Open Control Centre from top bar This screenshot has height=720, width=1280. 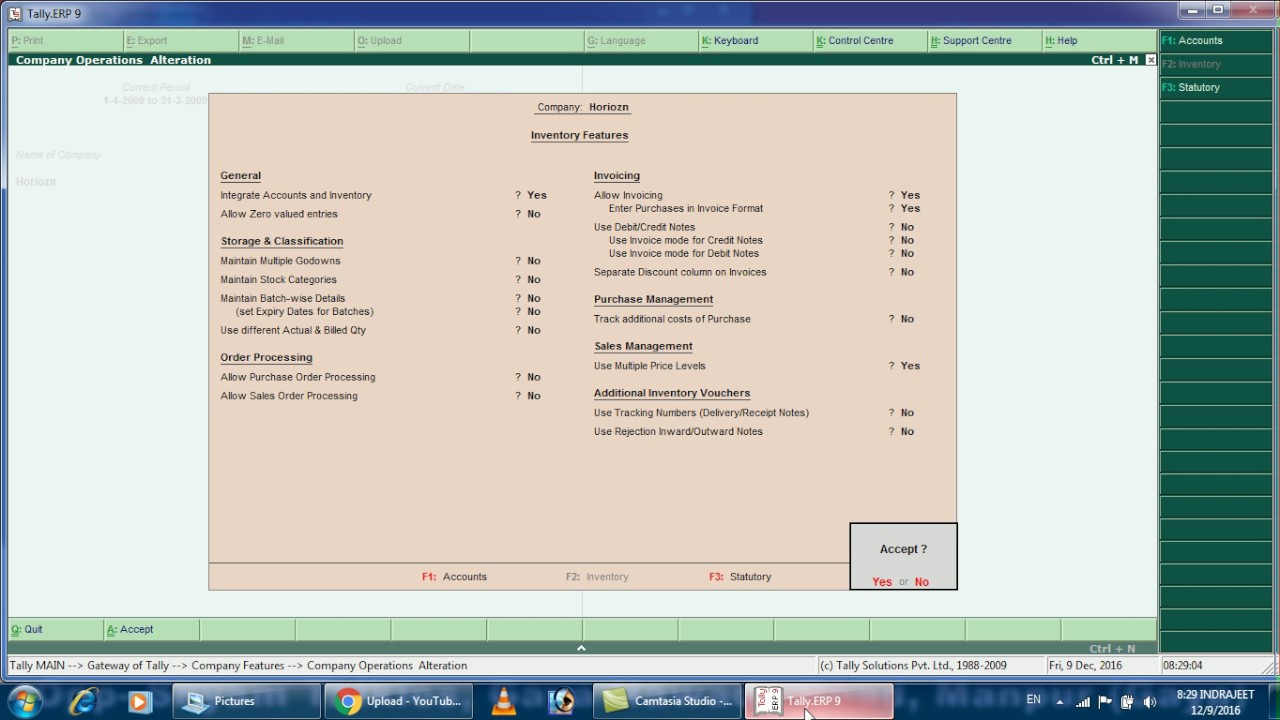tap(870, 41)
